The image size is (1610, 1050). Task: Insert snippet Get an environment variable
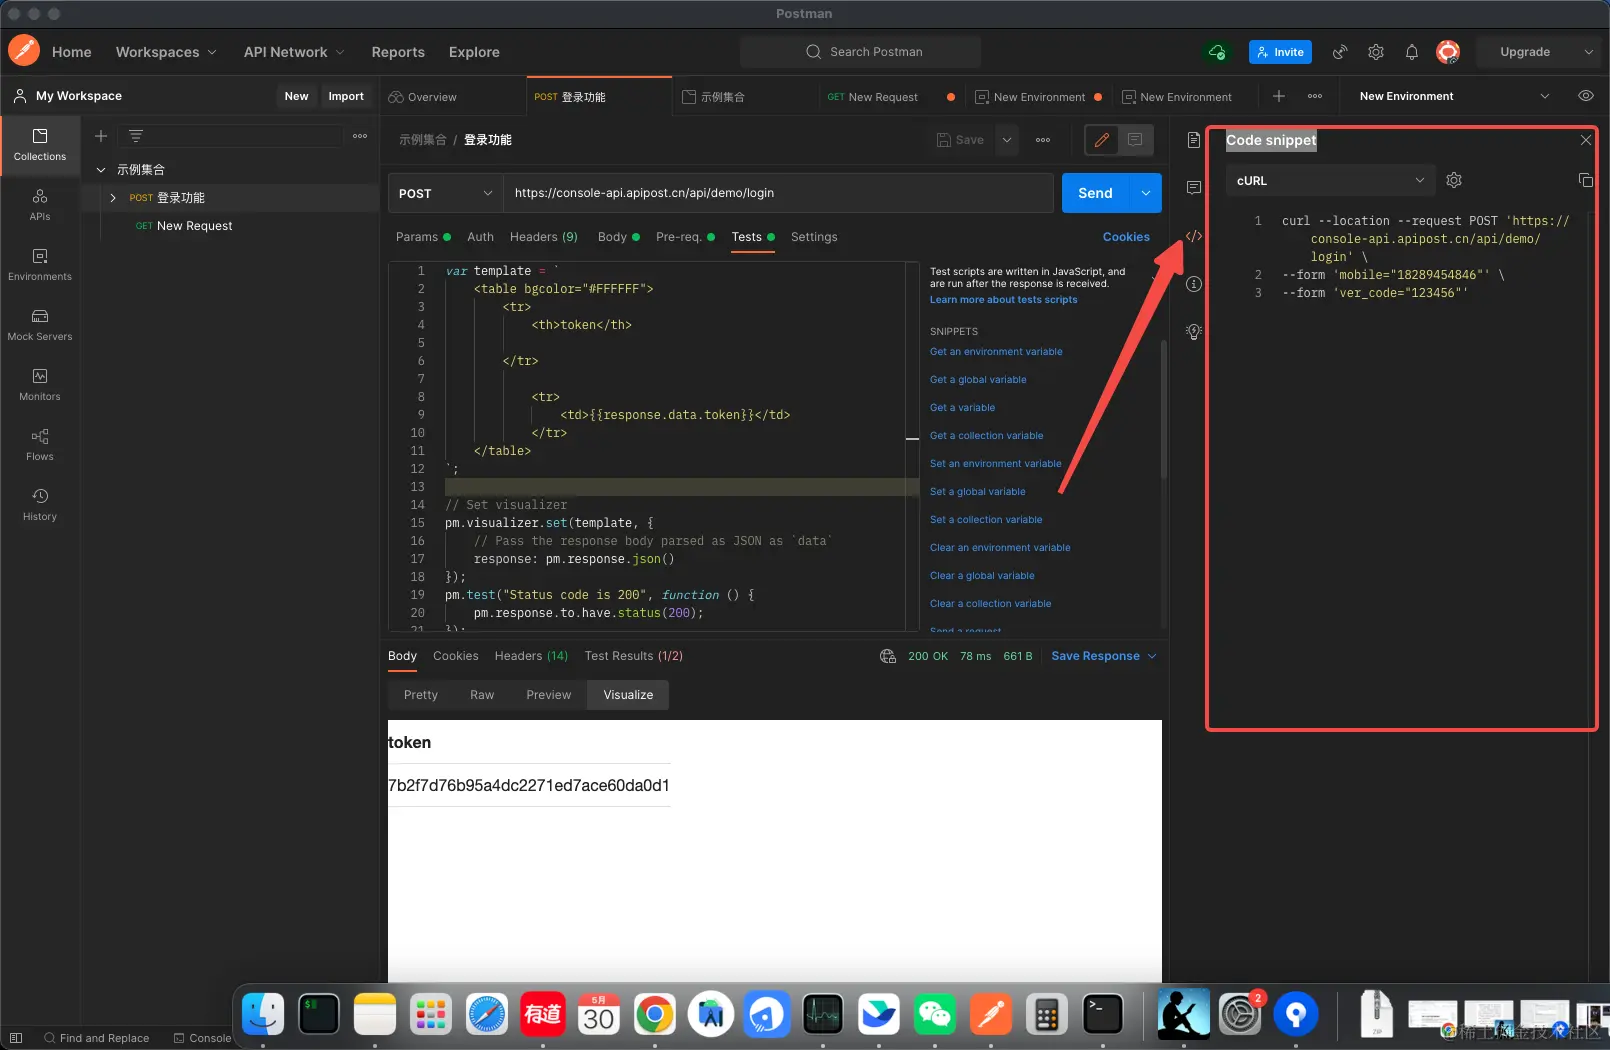point(996,352)
